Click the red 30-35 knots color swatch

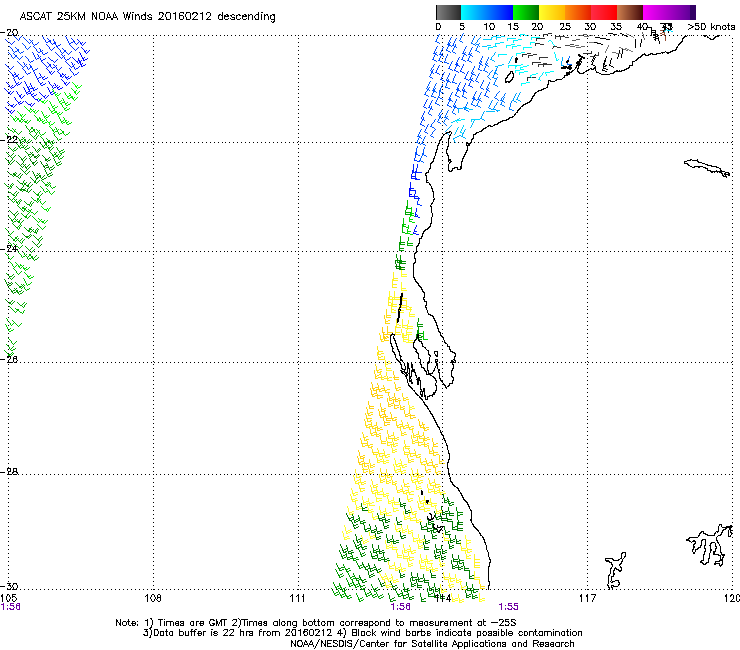click(604, 12)
